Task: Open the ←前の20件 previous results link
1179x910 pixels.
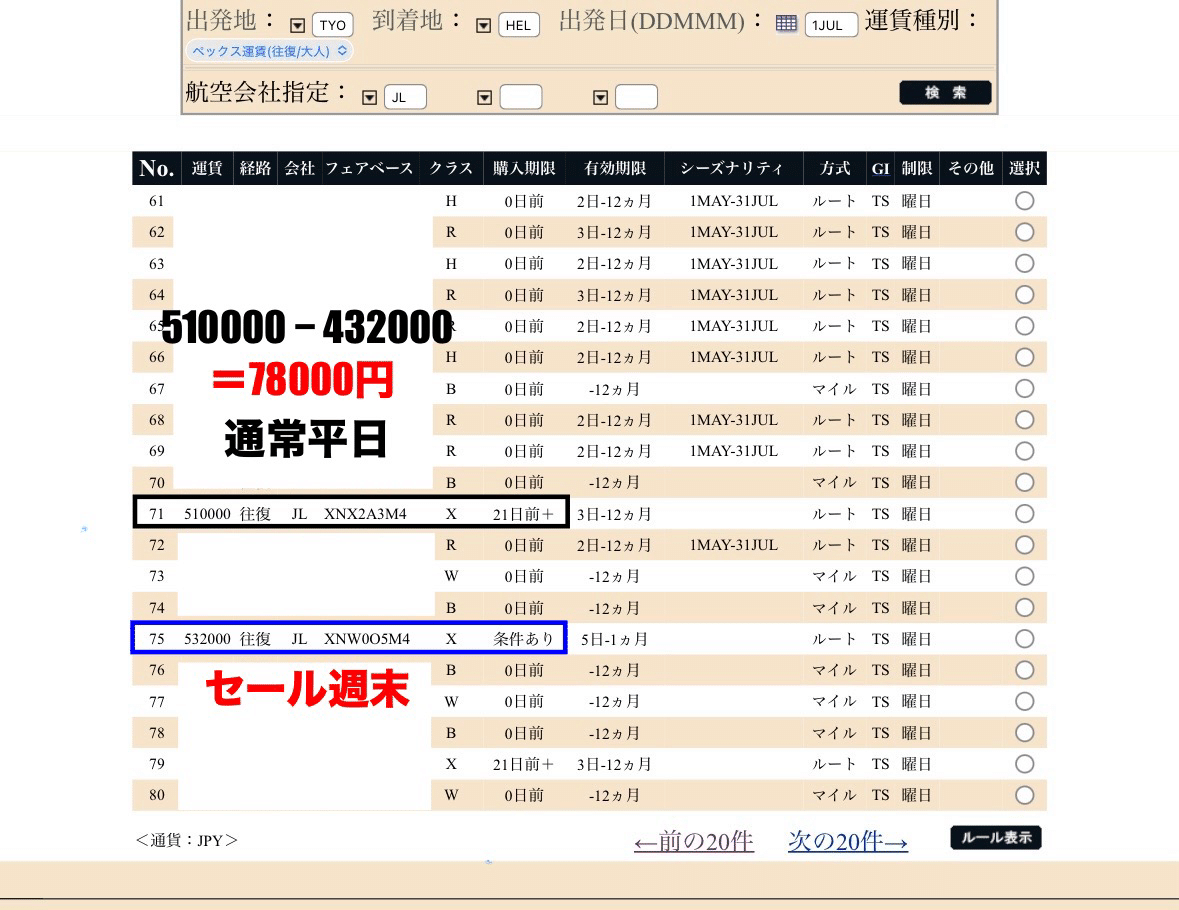Action: [694, 843]
